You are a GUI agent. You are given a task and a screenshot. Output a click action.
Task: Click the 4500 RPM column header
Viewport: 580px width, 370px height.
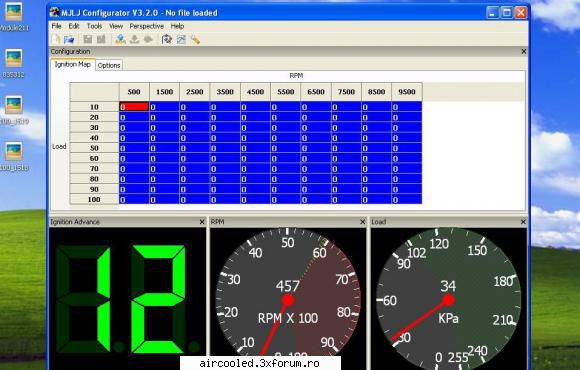click(x=255, y=92)
